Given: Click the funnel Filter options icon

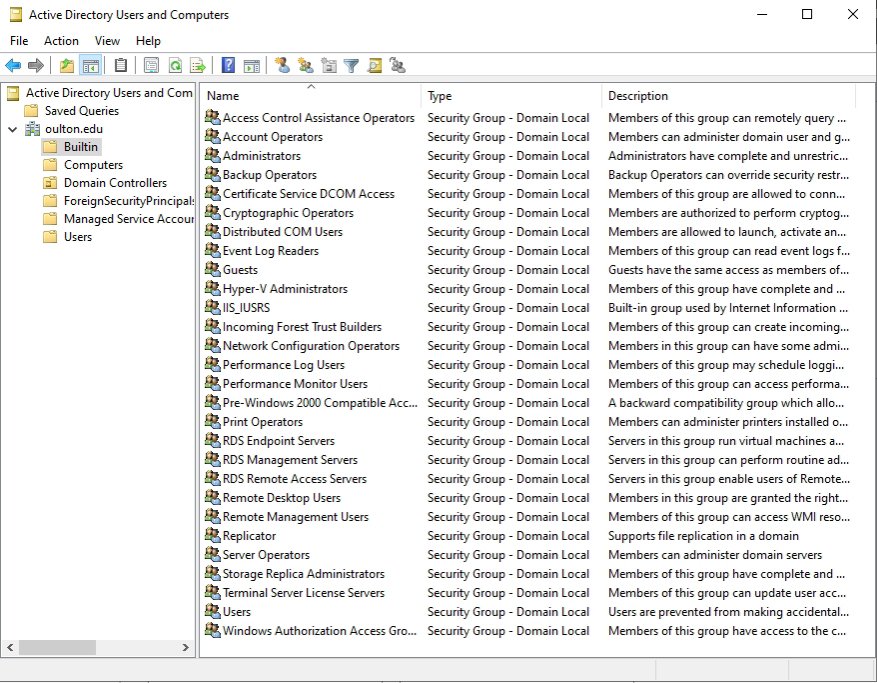Looking at the screenshot, I should pyautogui.click(x=351, y=66).
